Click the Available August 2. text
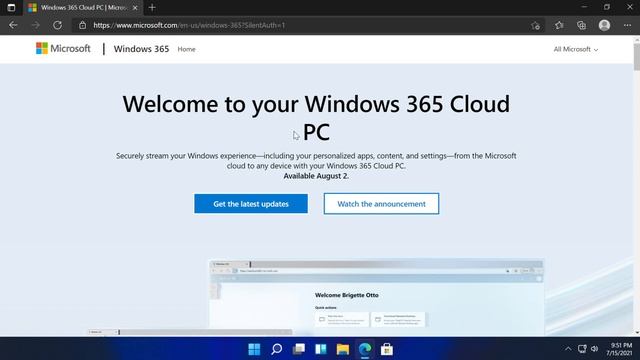This screenshot has width=640, height=360. pyautogui.click(x=316, y=176)
